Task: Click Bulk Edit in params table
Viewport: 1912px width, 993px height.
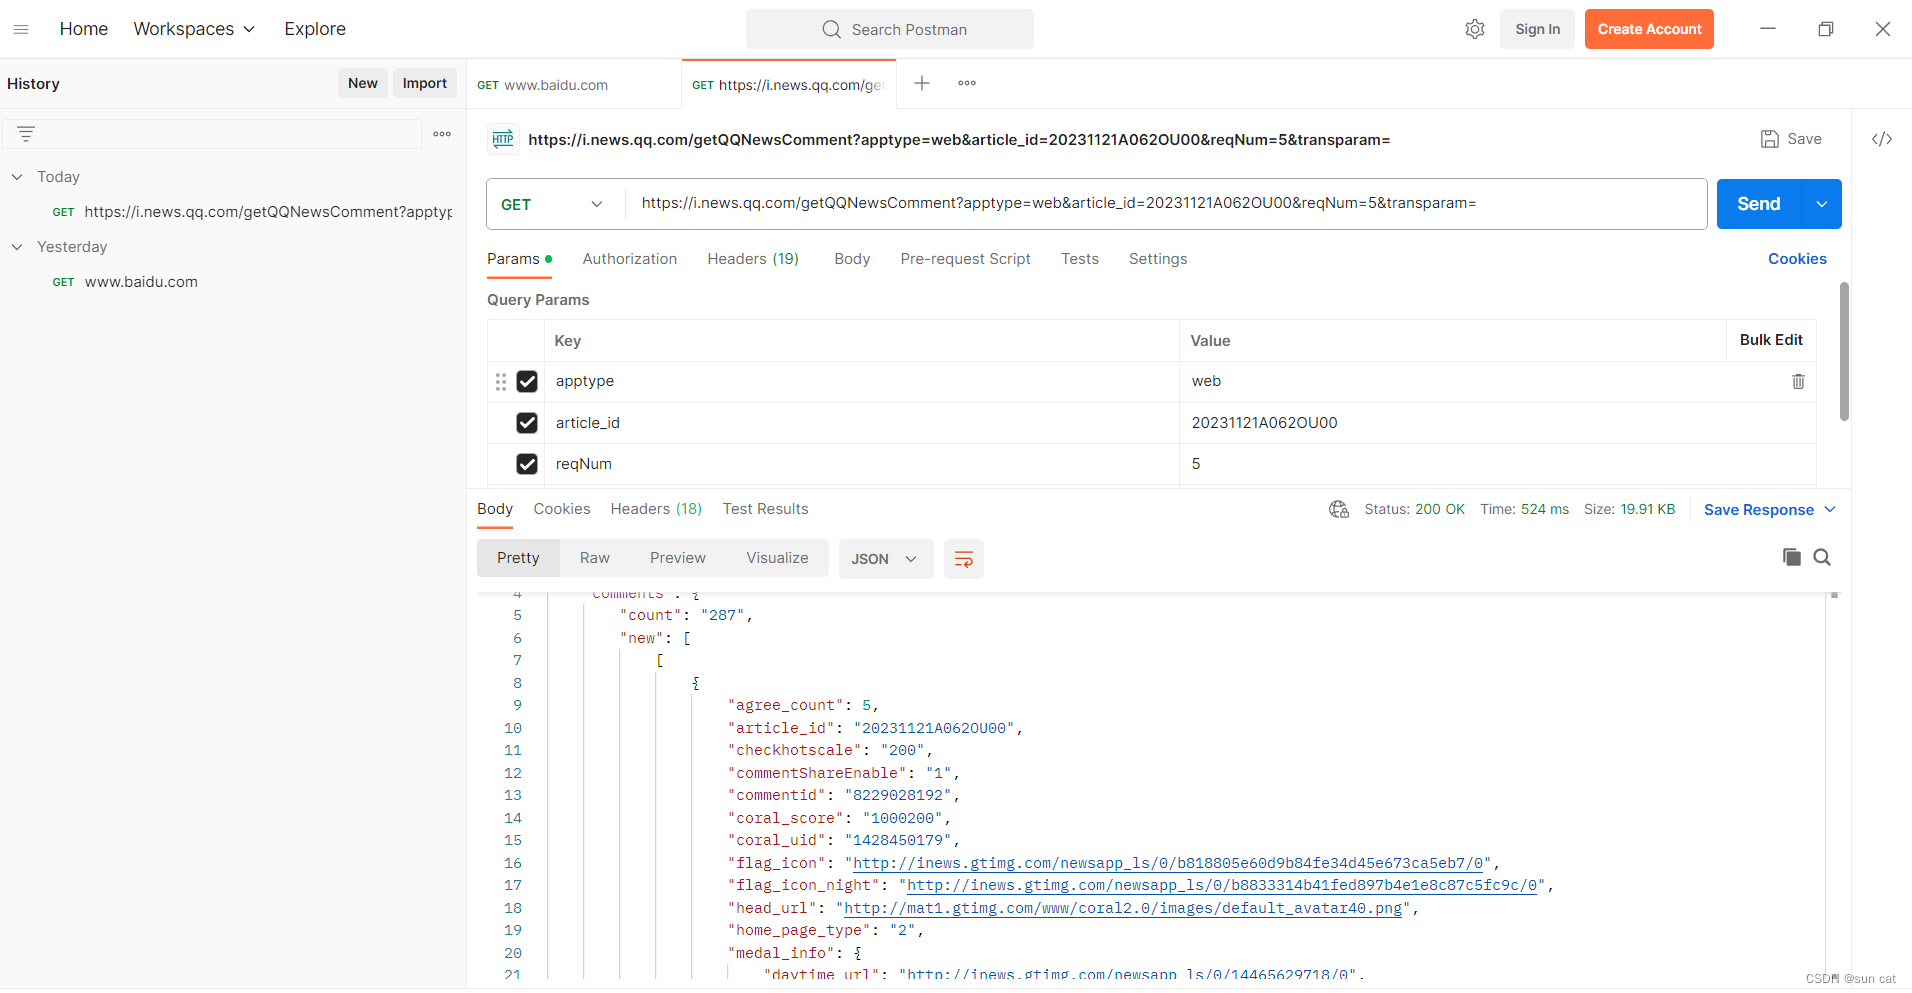Action: [x=1771, y=340]
